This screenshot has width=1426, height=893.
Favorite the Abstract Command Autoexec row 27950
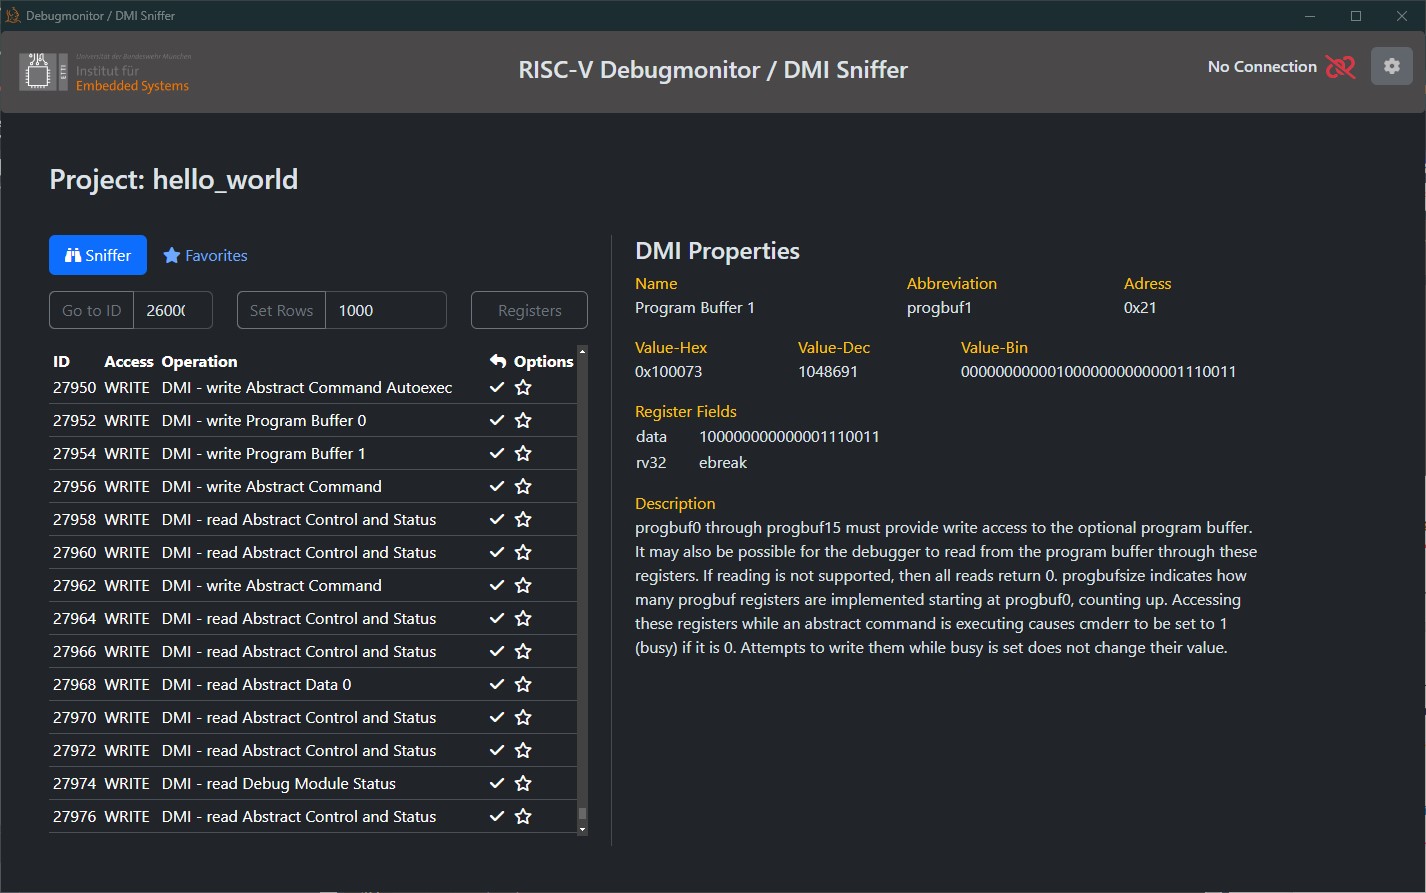click(x=523, y=388)
